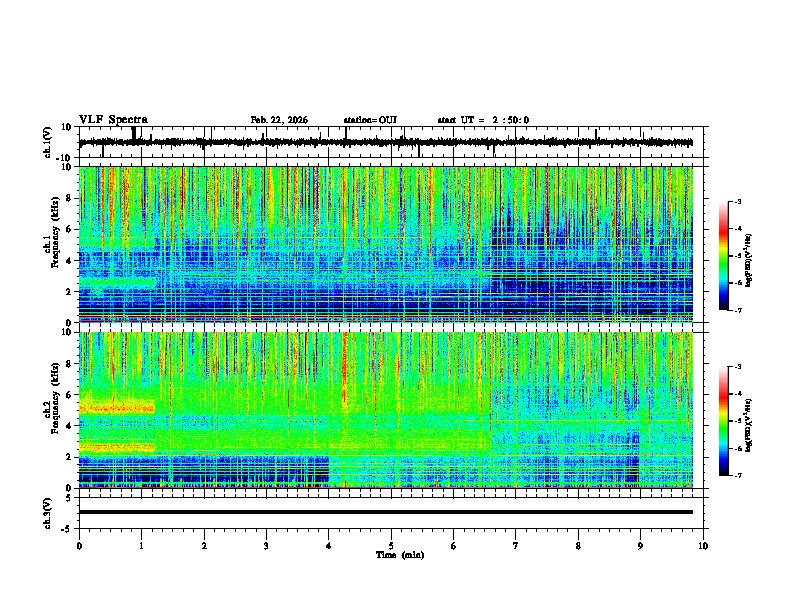This screenshot has height=612, width=792.
Task: Click time axis tick label "9"
Action: point(640,545)
